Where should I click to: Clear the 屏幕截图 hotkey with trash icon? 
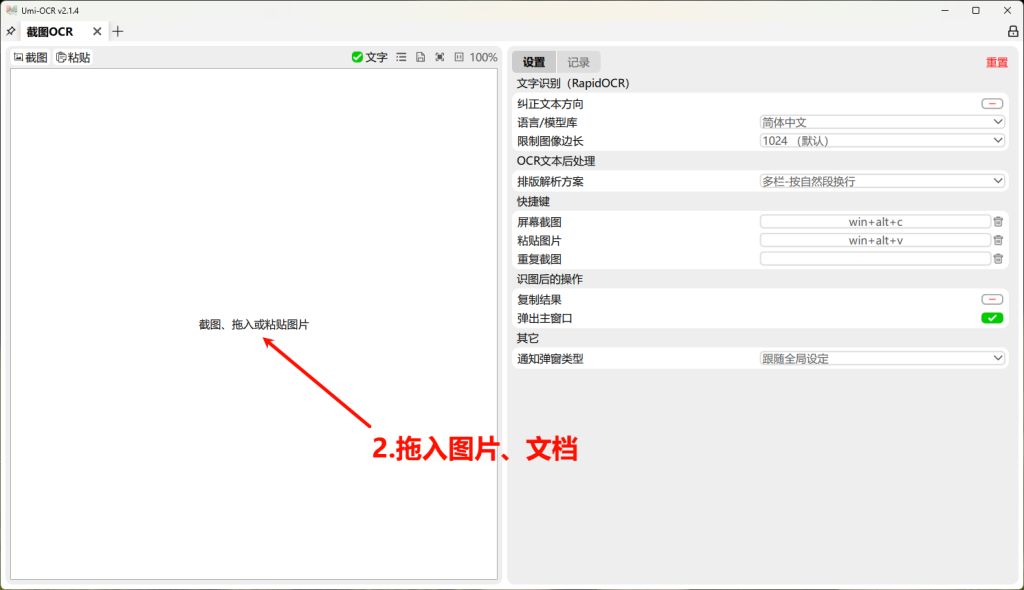pos(998,221)
